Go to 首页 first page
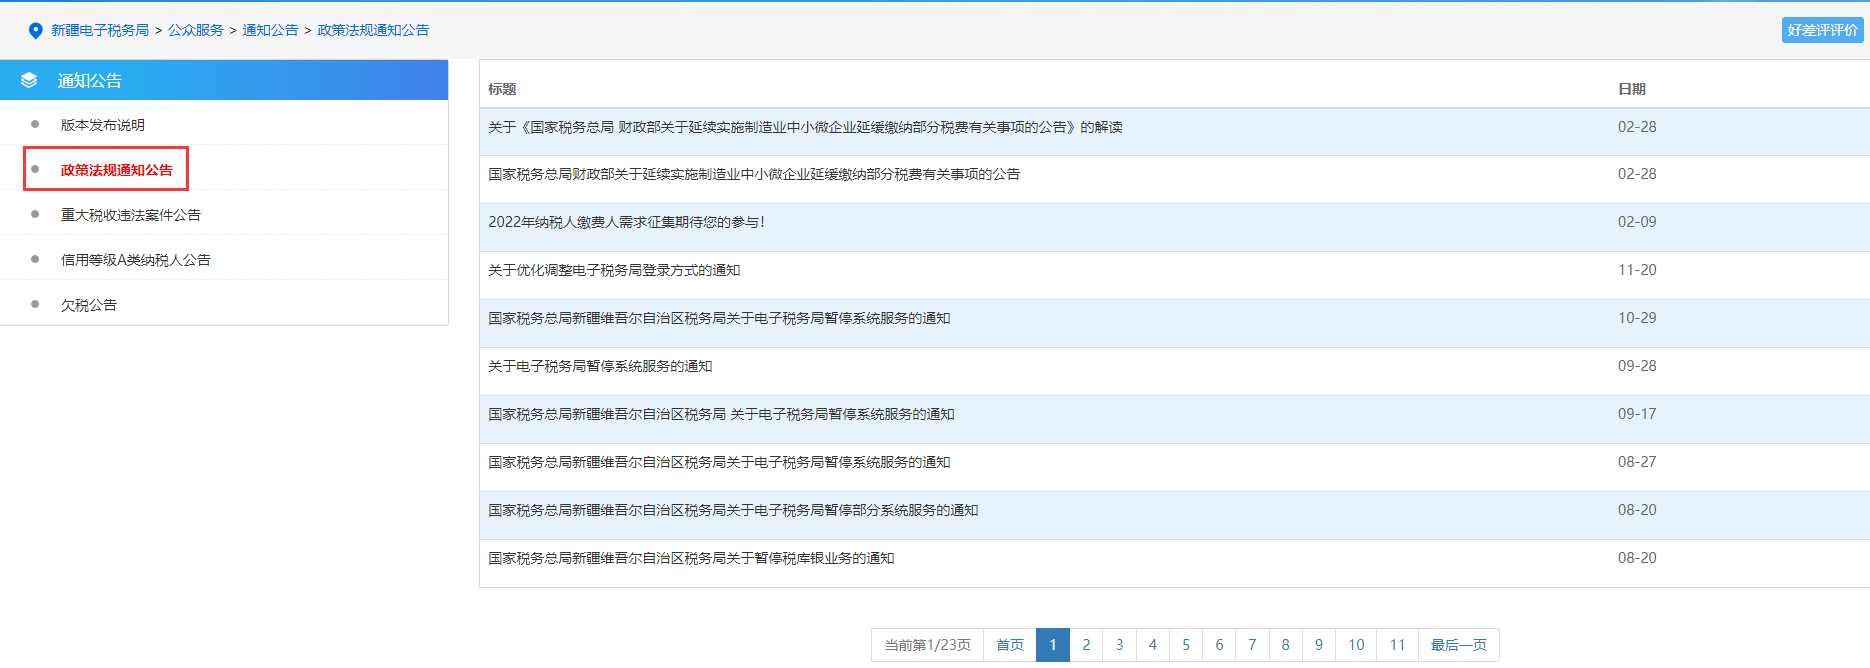The image size is (1870, 668). pyautogui.click(x=1010, y=645)
